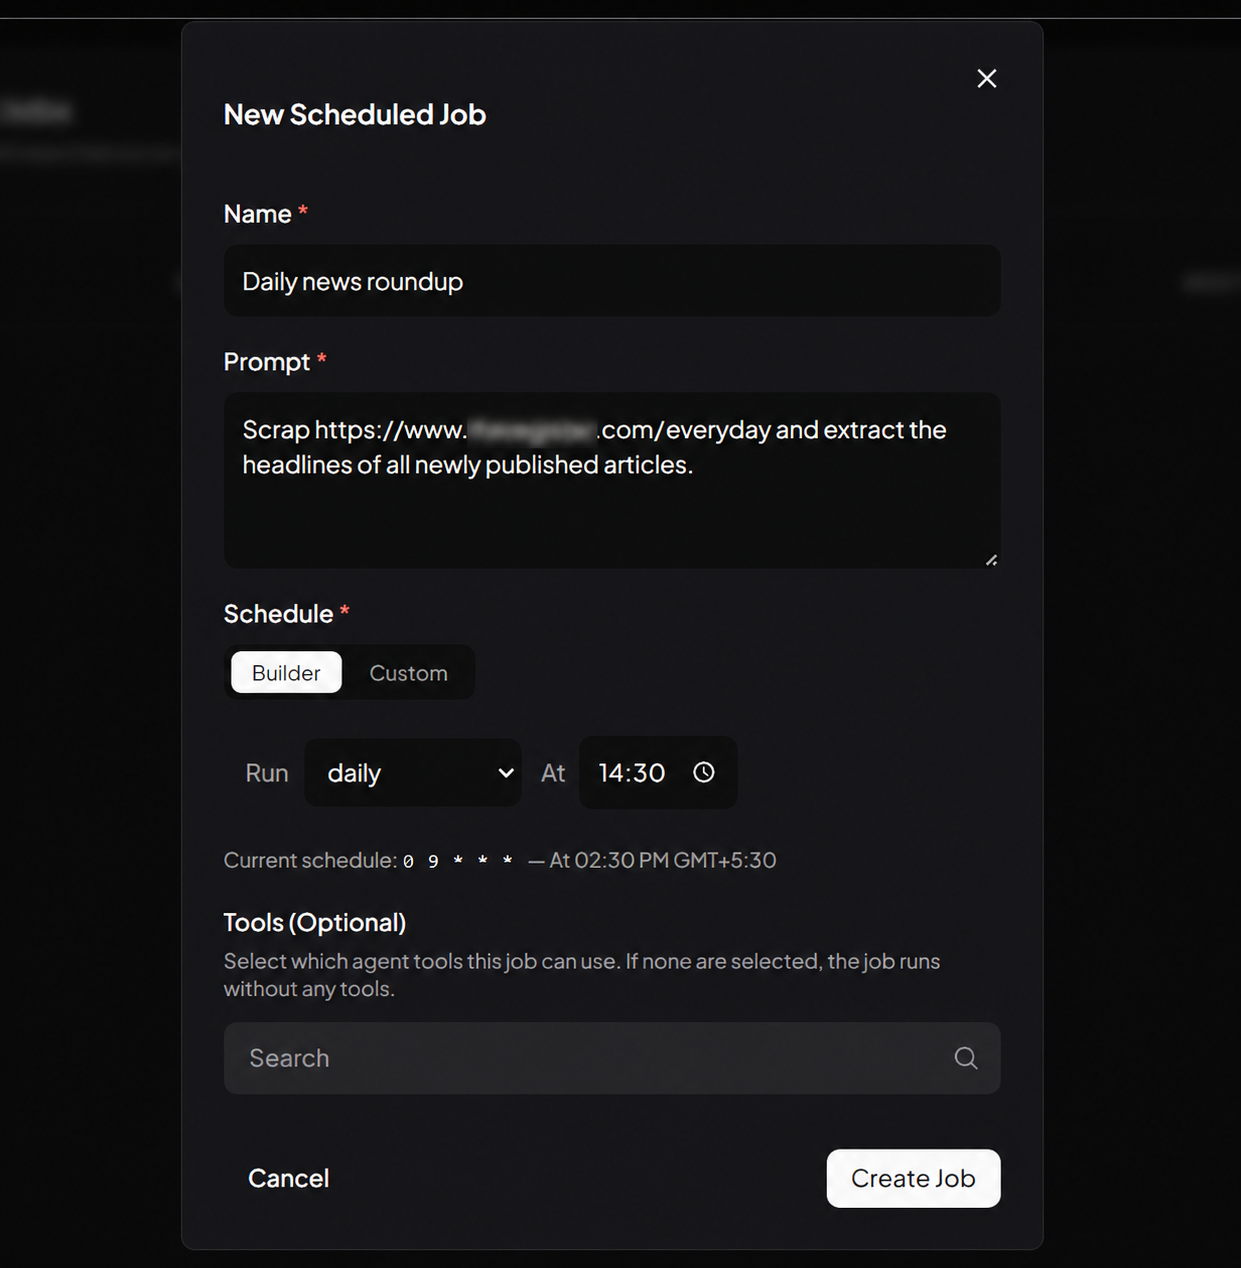
Task: Click the tools Search field
Action: [x=612, y=1058]
